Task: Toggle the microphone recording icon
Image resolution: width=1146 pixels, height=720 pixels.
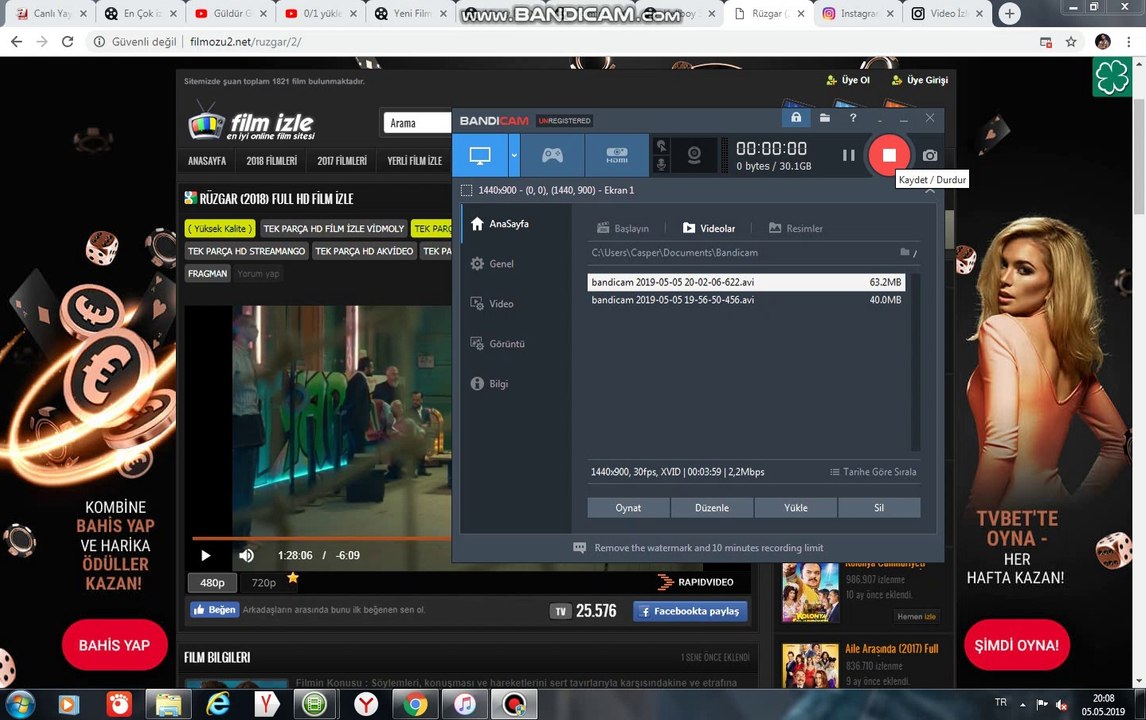Action: (x=661, y=164)
